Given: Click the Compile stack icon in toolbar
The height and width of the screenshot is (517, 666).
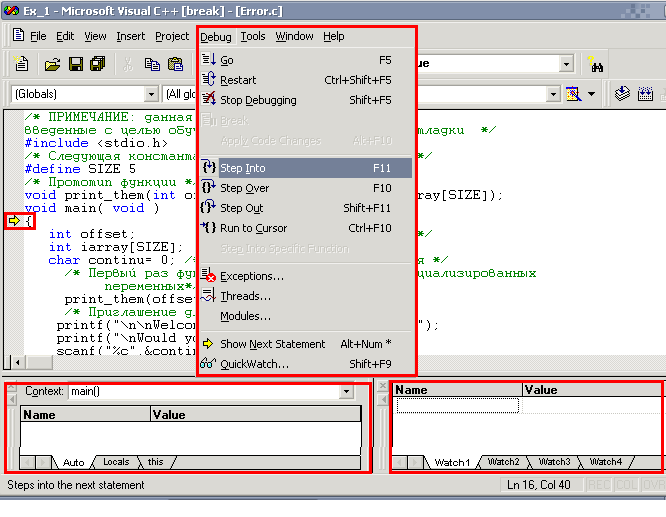Looking at the screenshot, I should click(x=622, y=93).
